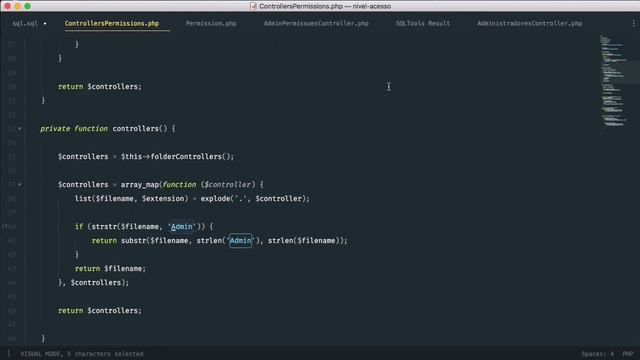Click the 'substr' function call
The image size is (640, 360).
[x=133, y=241]
